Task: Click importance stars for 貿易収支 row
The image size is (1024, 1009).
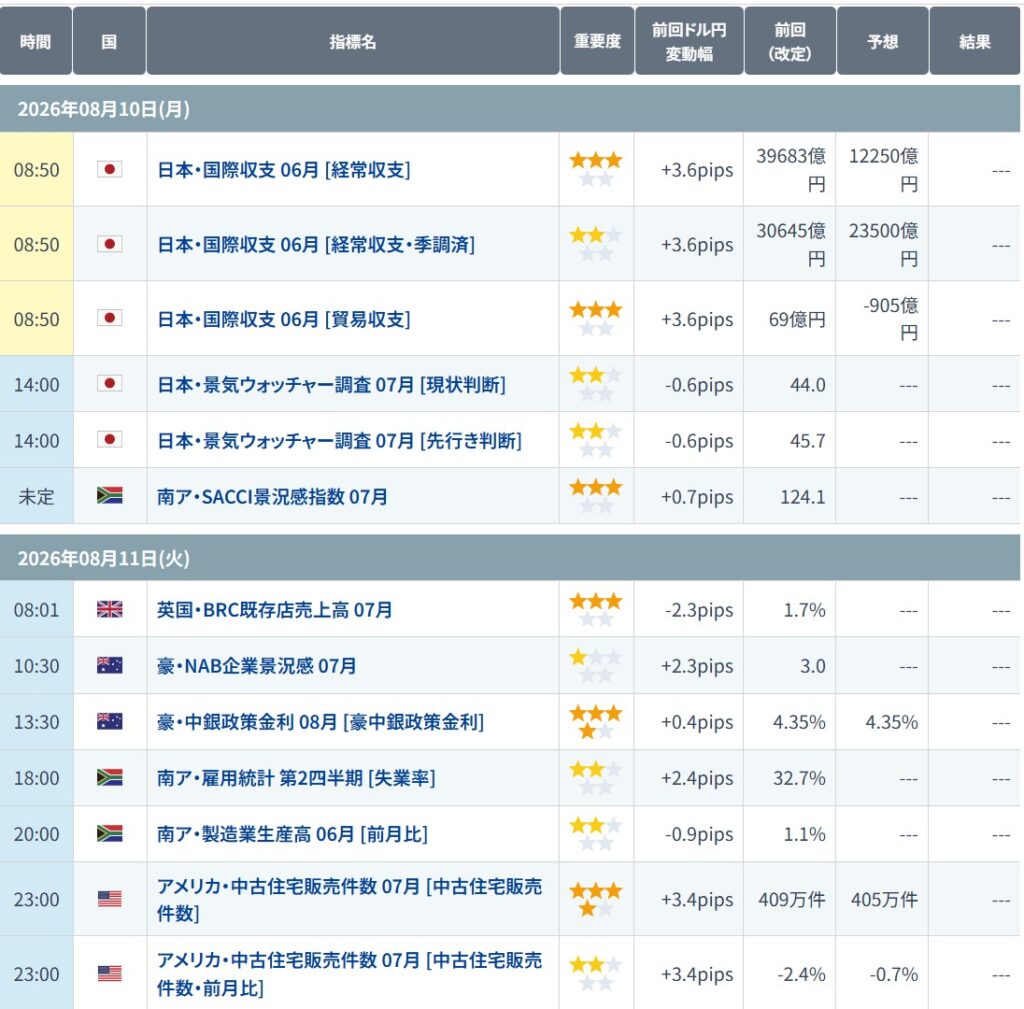Action: [x=596, y=318]
